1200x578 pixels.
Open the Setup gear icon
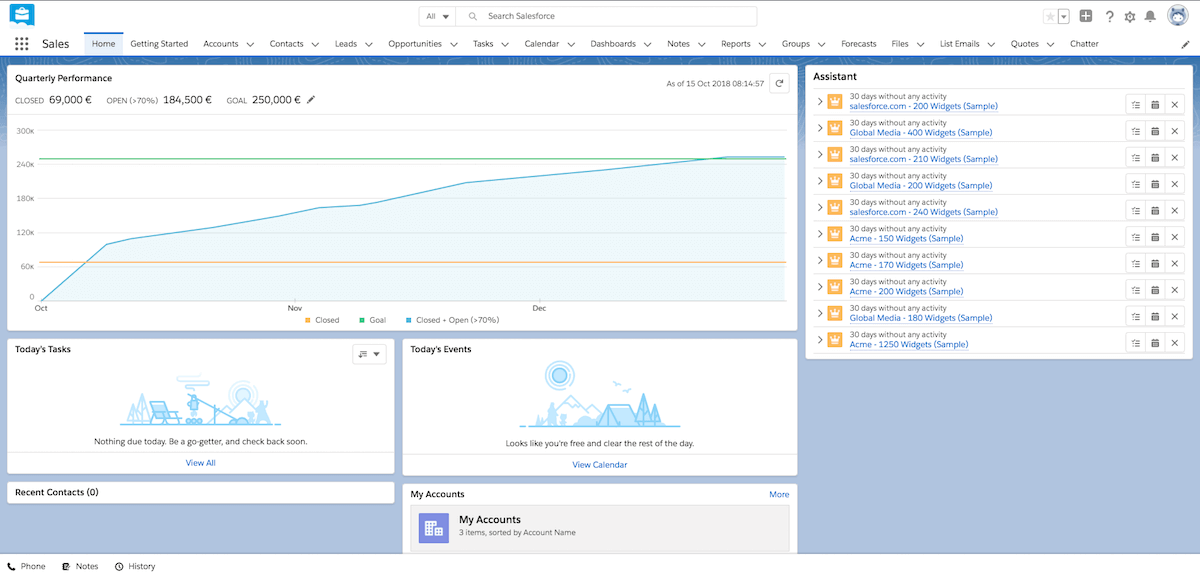pyautogui.click(x=1130, y=16)
